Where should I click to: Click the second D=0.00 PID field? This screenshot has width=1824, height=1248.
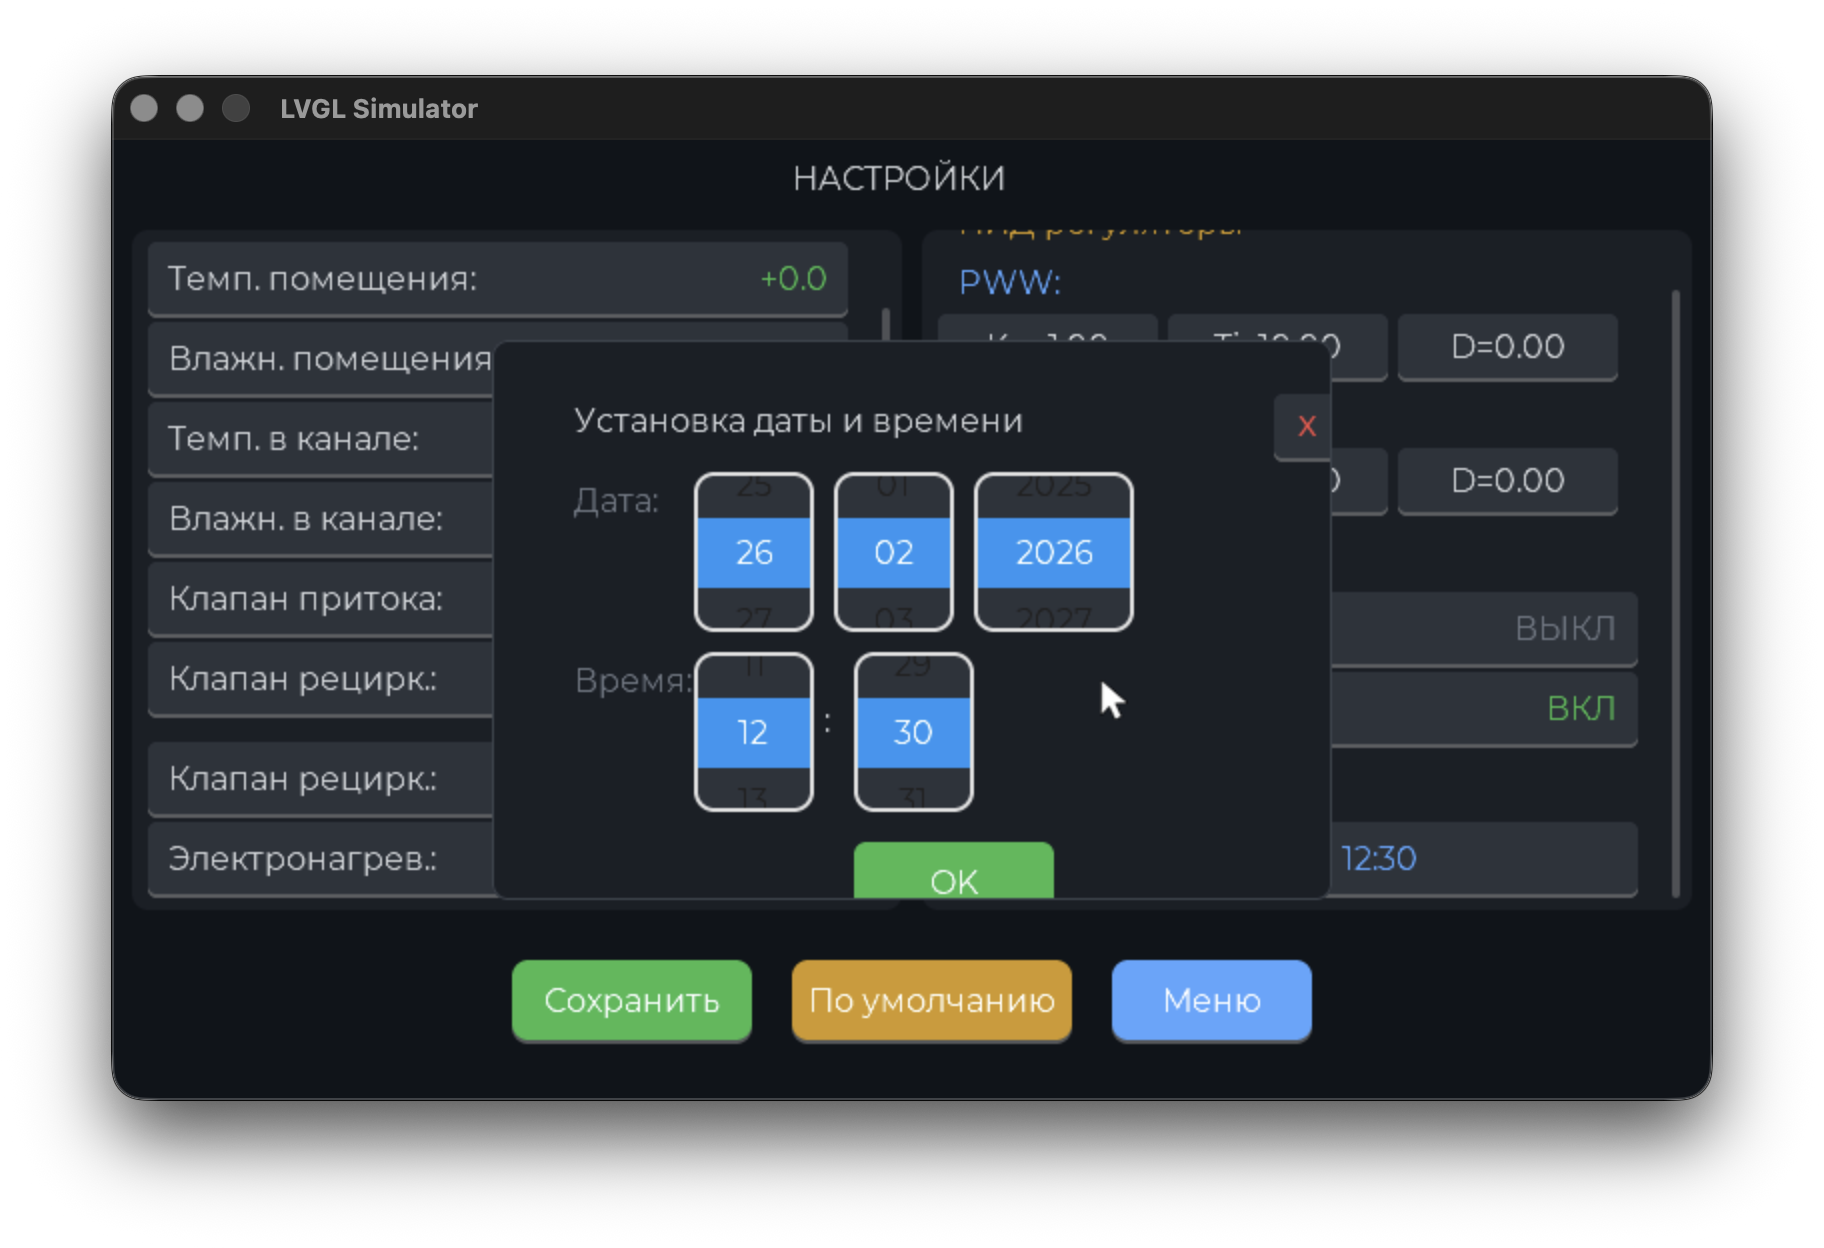(1507, 481)
